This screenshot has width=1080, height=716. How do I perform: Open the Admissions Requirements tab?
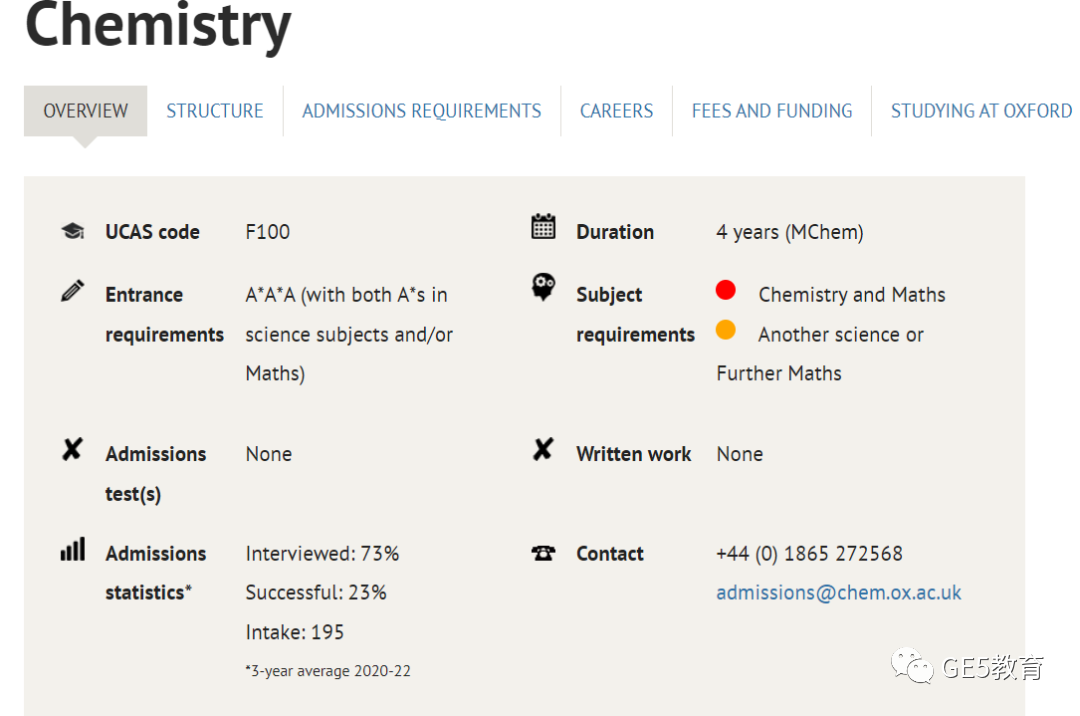[x=422, y=111]
